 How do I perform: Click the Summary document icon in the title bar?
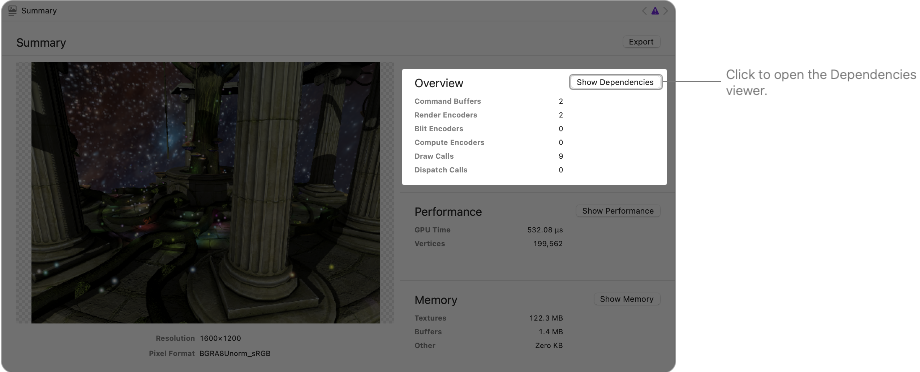pyautogui.click(x=12, y=11)
